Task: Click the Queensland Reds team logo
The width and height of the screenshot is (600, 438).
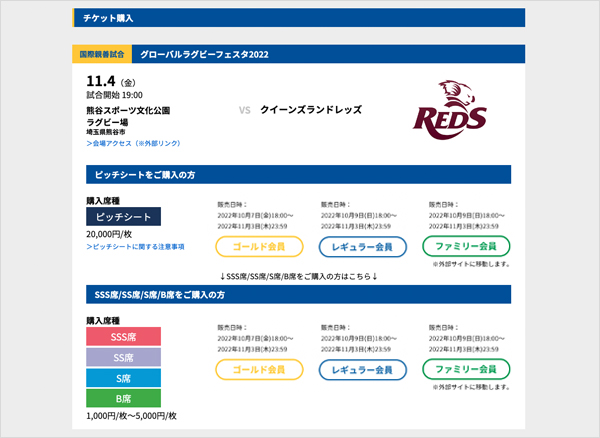Action: (450, 110)
